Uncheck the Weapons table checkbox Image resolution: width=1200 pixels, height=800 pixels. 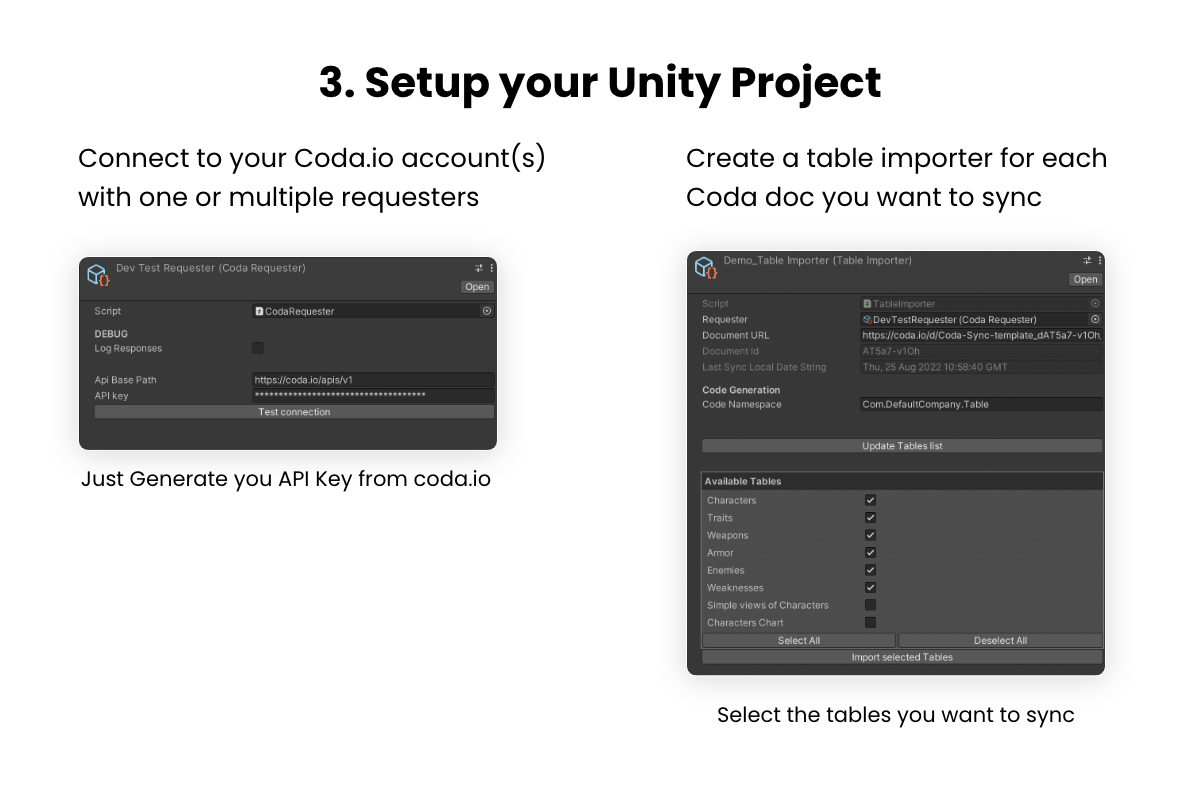pos(870,535)
